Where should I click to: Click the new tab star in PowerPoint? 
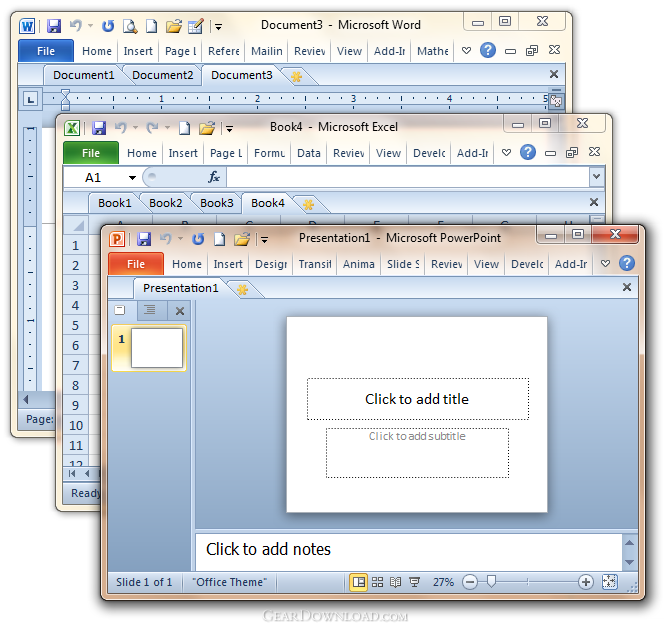(x=242, y=290)
